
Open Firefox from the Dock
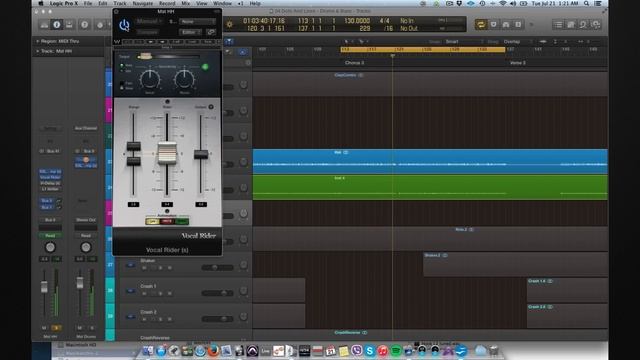click(x=213, y=351)
